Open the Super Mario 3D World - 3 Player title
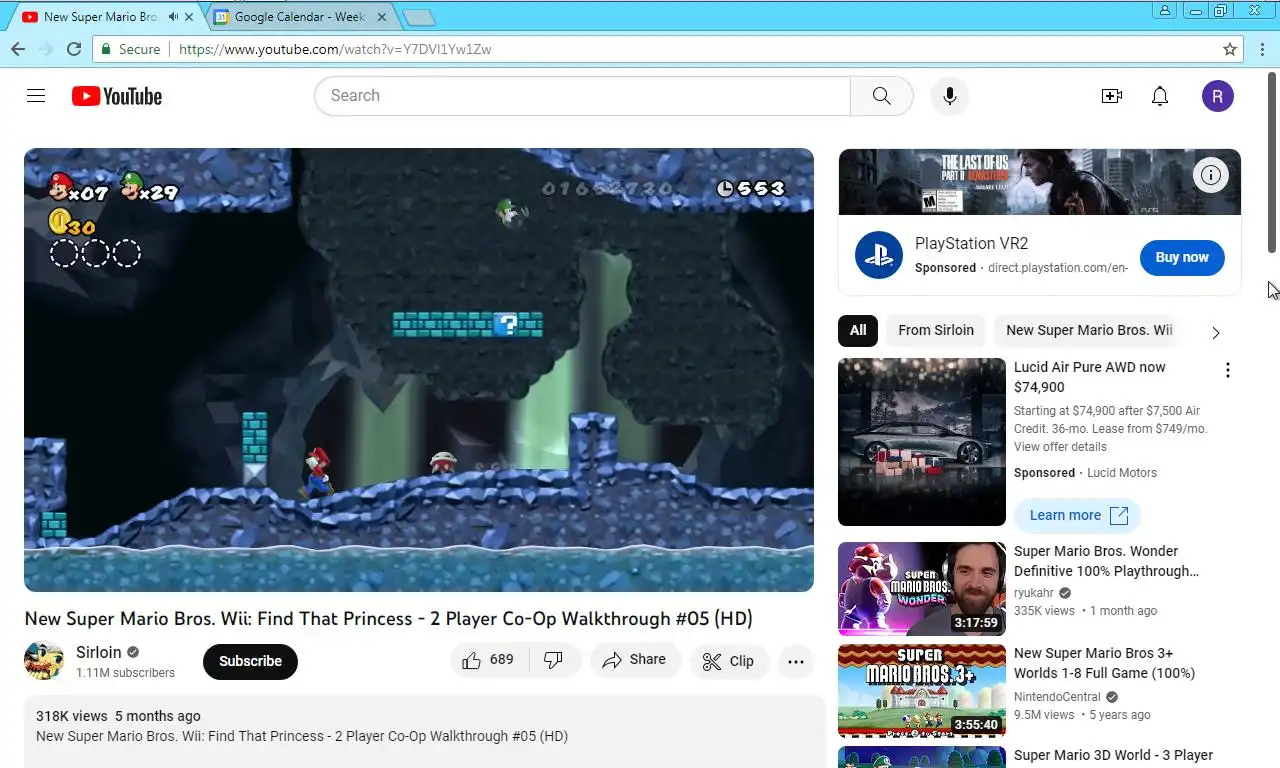1280x768 pixels. coord(1113,755)
